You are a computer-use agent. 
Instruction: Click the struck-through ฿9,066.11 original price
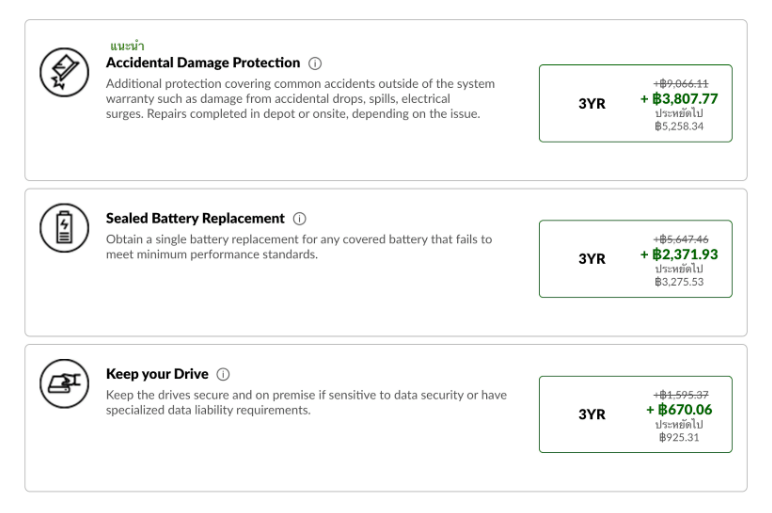pyautogui.click(x=681, y=84)
